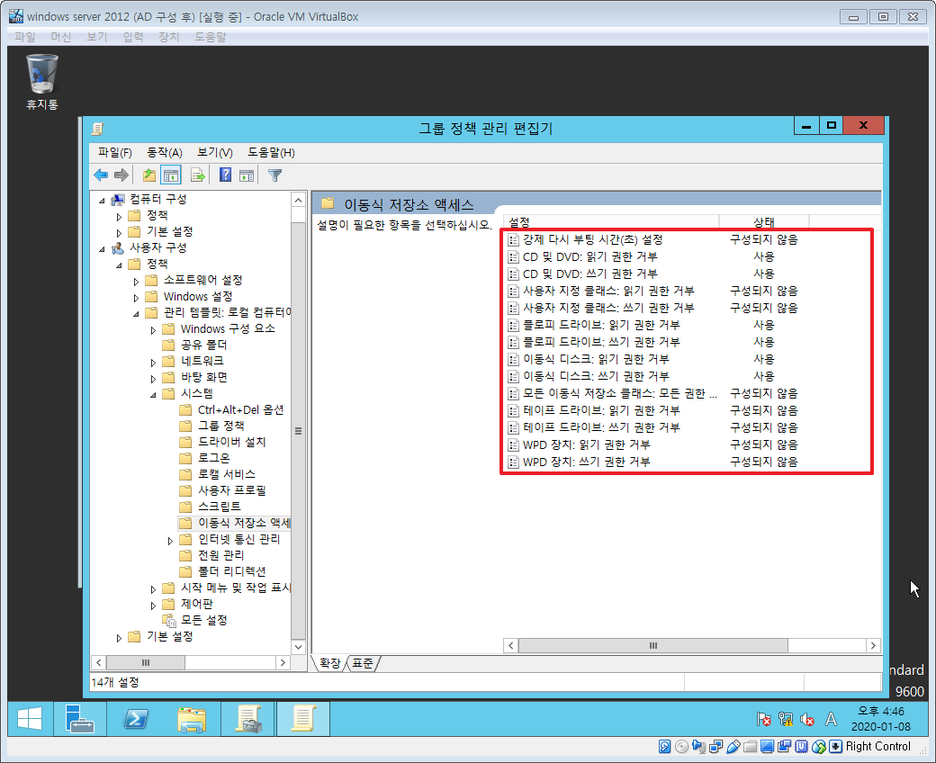Click the VirtualBox optical disk status icon

[x=682, y=746]
